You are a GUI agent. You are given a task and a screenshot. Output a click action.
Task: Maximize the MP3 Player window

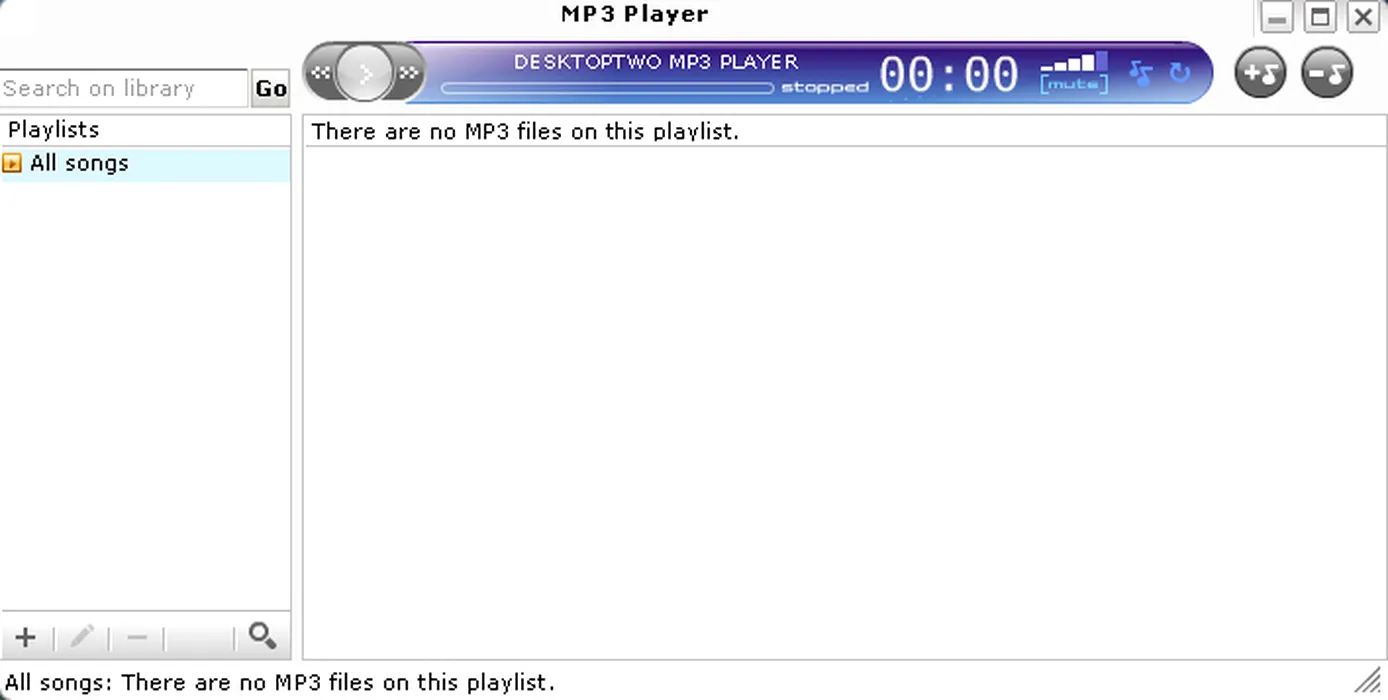click(1321, 17)
